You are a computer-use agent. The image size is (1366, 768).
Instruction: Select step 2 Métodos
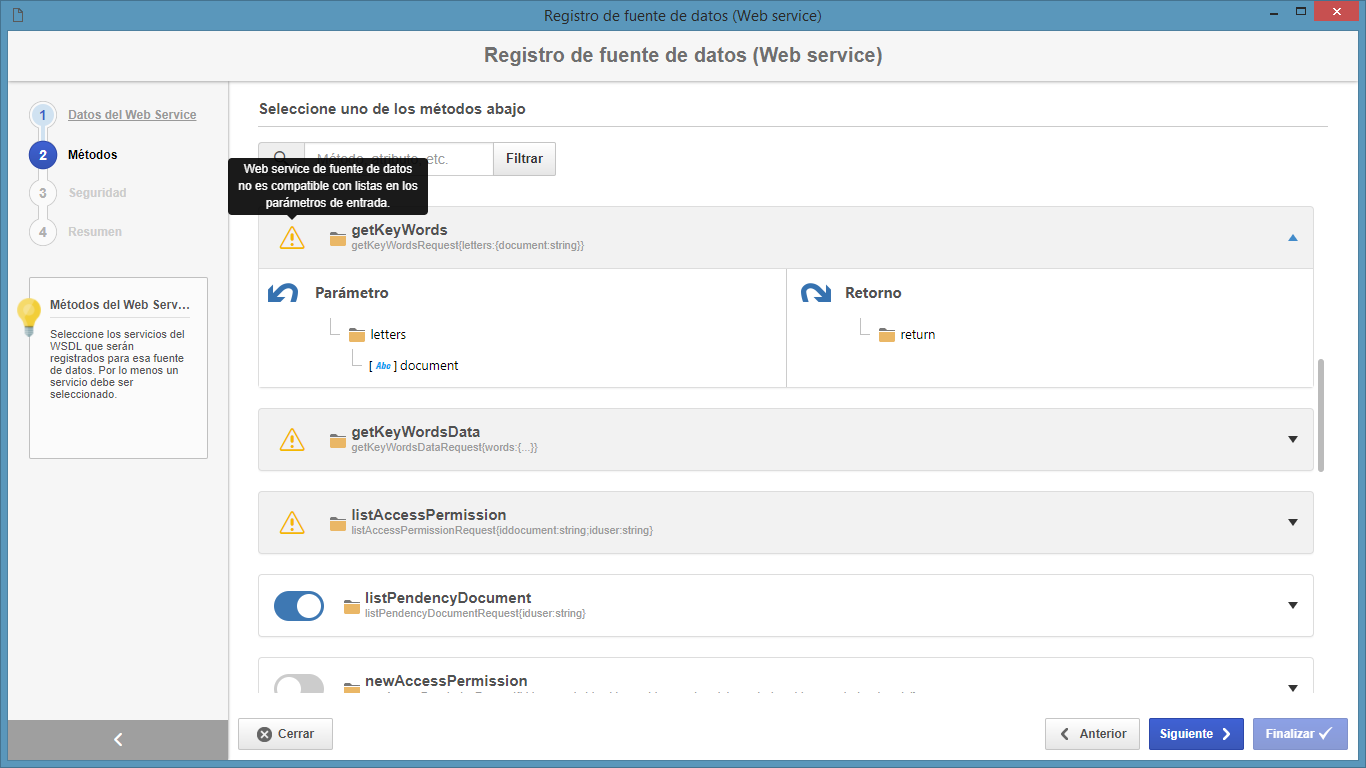(92, 155)
